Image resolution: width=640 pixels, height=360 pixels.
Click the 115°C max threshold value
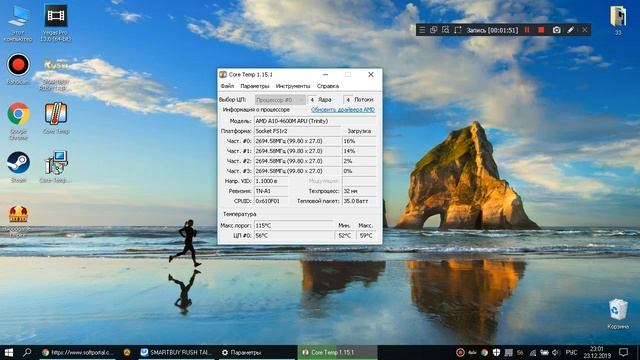pyautogui.click(x=293, y=226)
